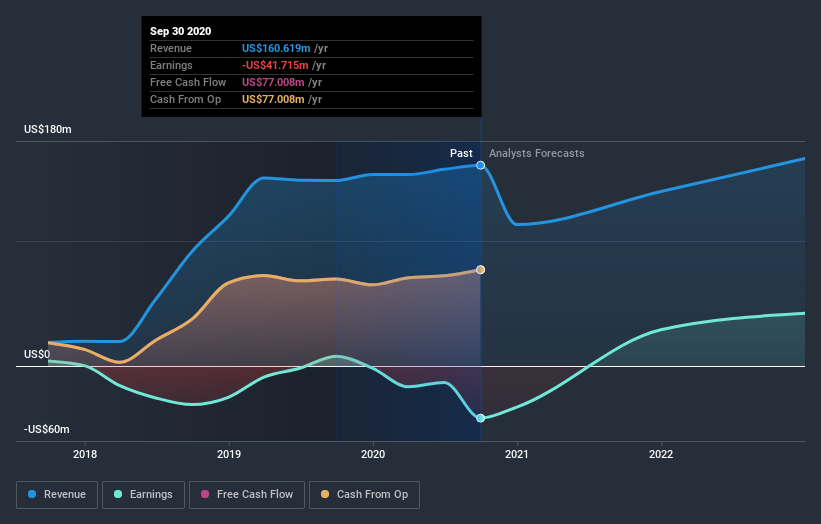Click the Free Cash Flow label in tooltip

coord(188,82)
